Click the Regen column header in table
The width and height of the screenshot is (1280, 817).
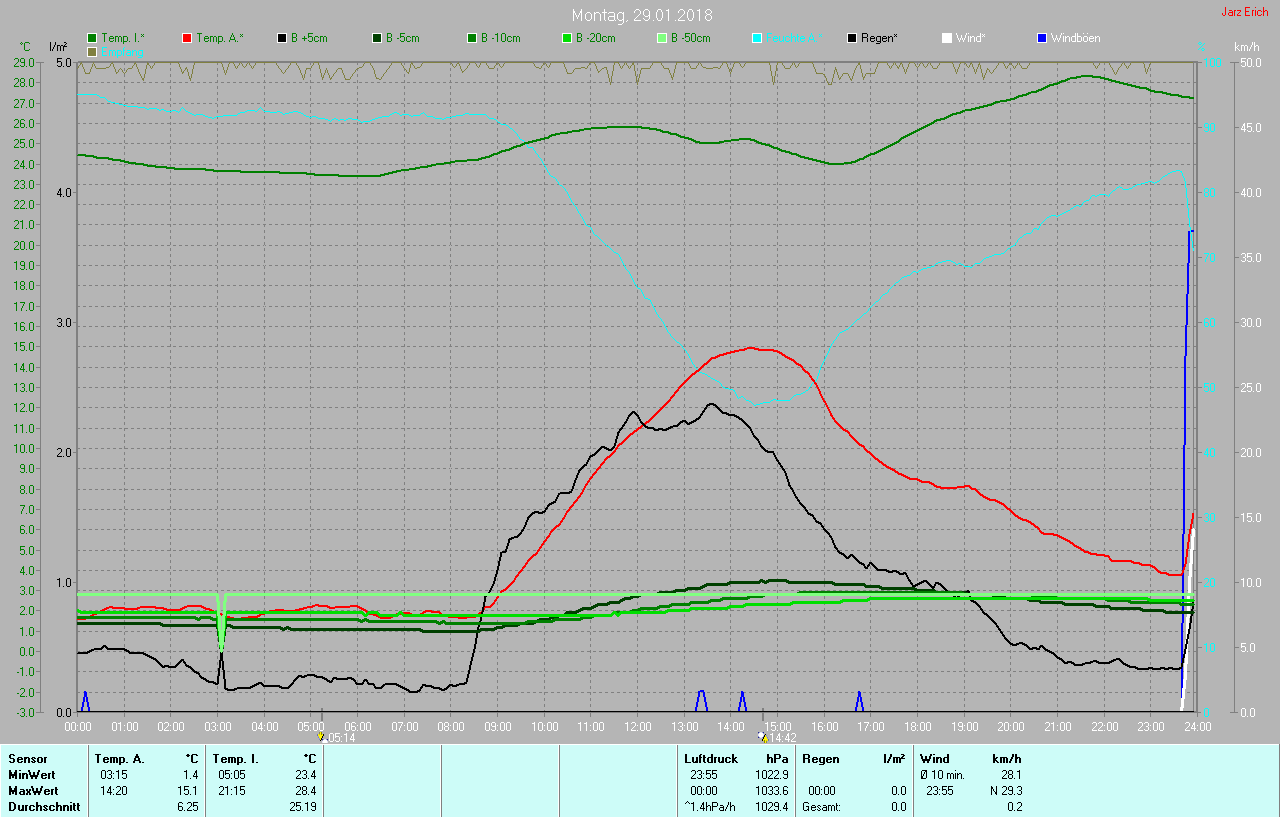[821, 759]
